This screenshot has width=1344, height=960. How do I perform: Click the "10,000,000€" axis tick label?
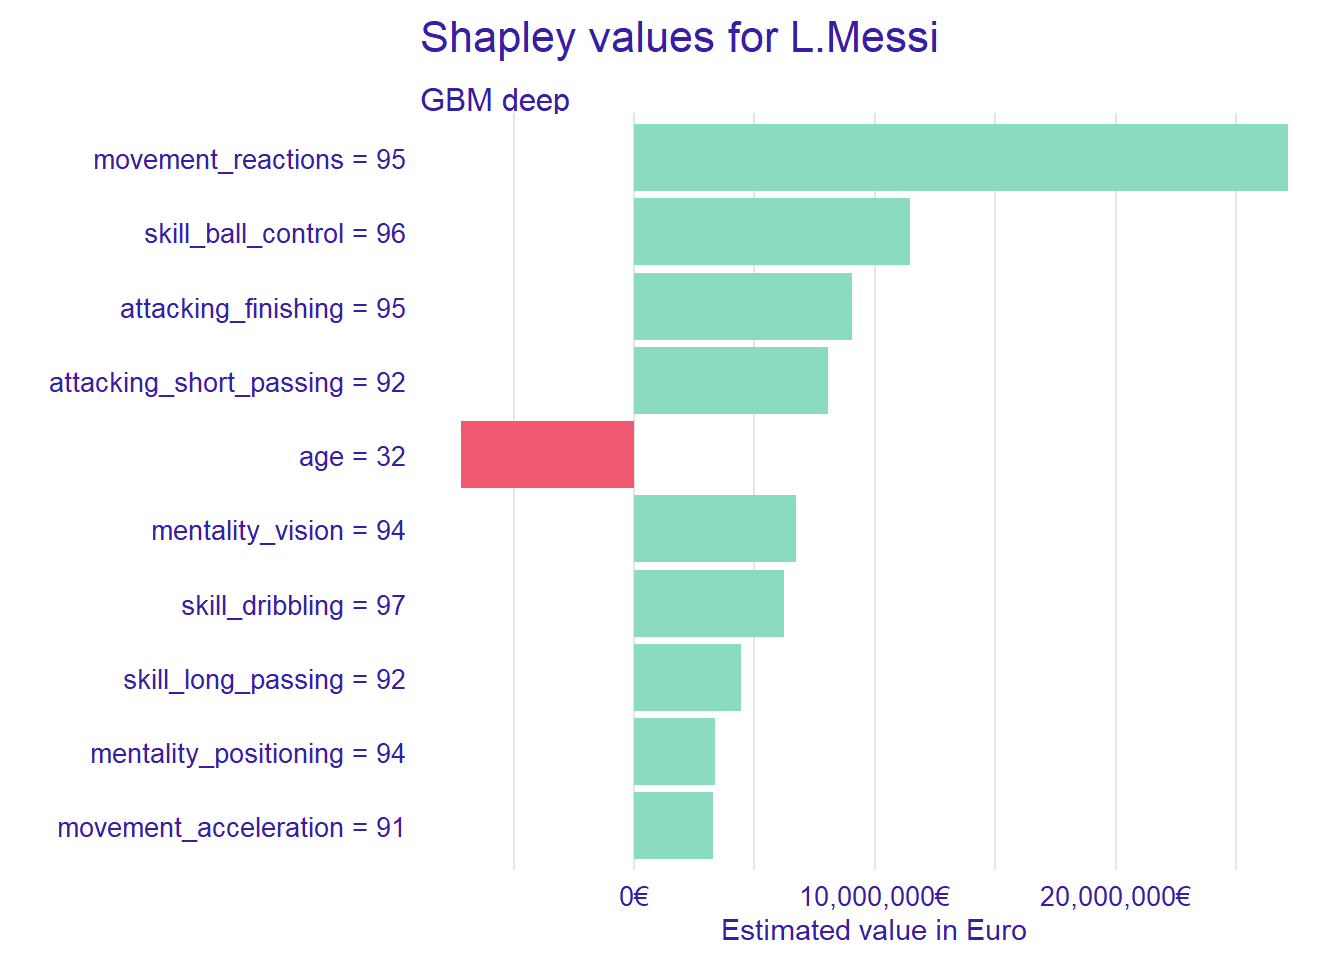click(x=875, y=896)
